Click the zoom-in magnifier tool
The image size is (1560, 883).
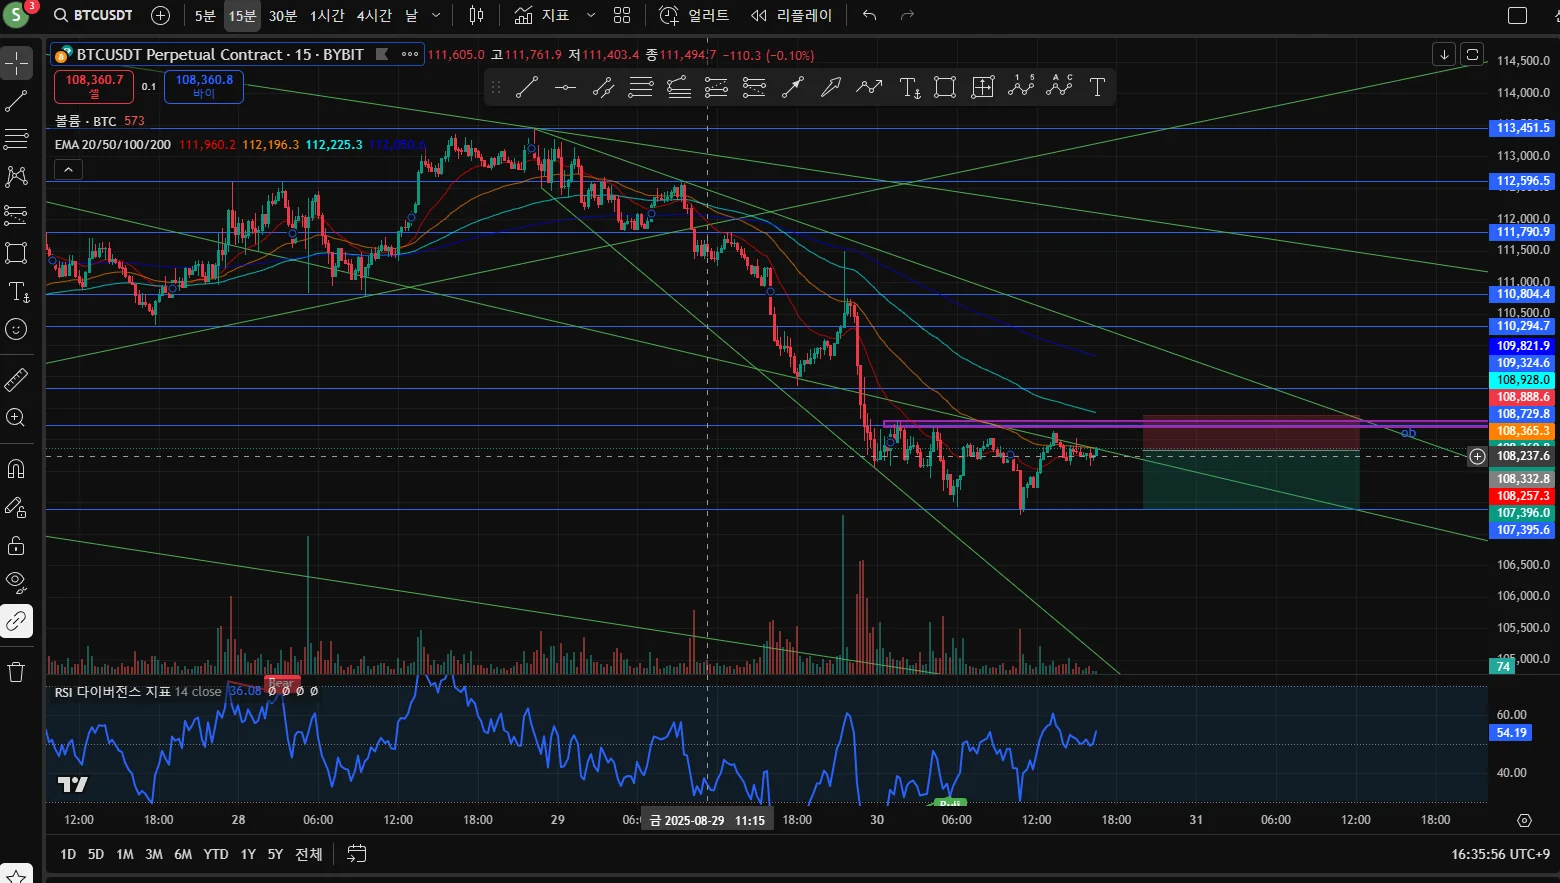(x=16, y=418)
